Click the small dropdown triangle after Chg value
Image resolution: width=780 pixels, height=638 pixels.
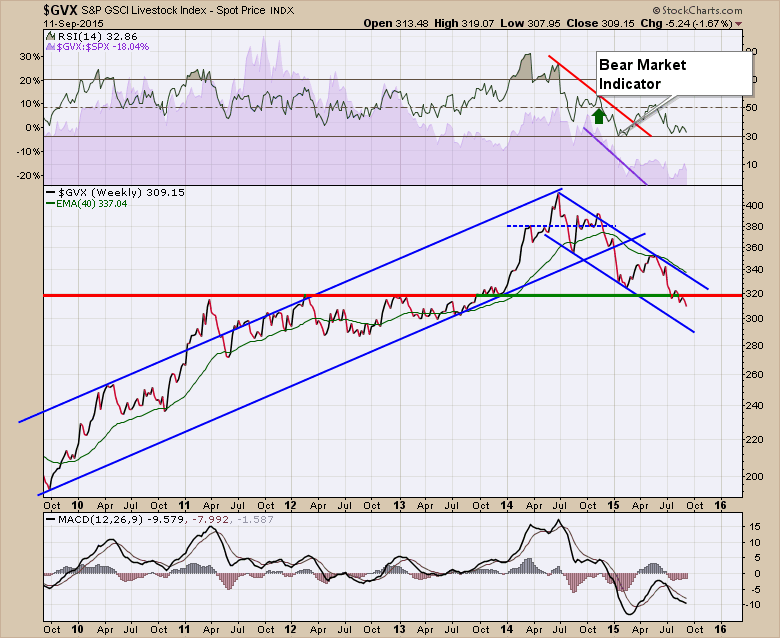(x=738, y=23)
